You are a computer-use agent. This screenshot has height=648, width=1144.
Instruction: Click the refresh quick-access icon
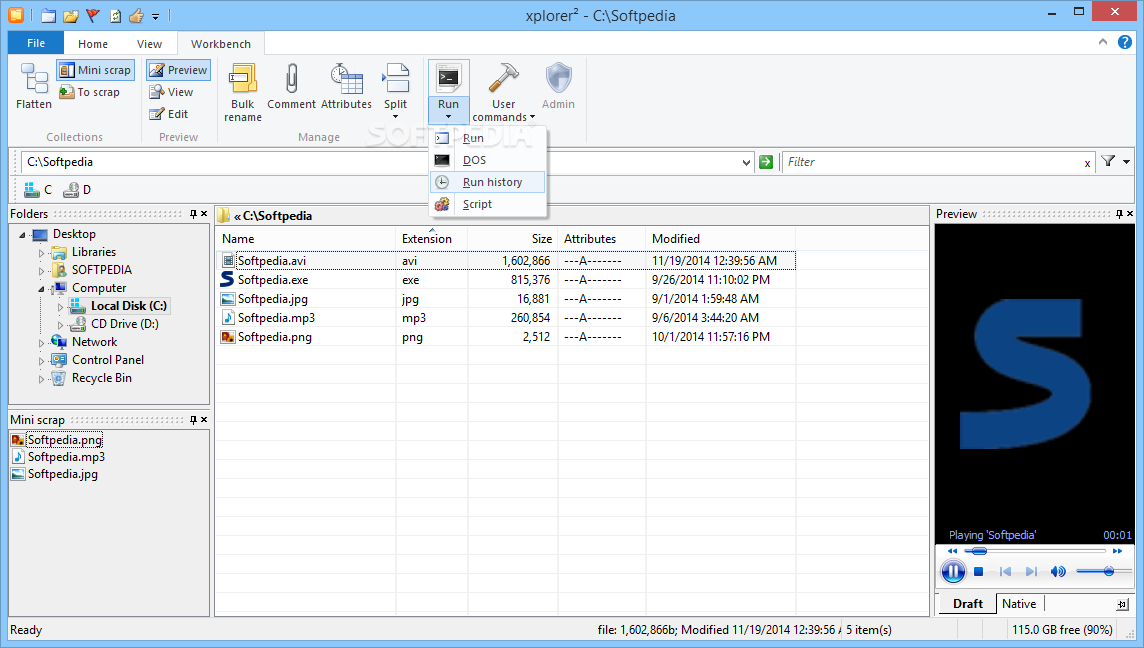point(115,15)
